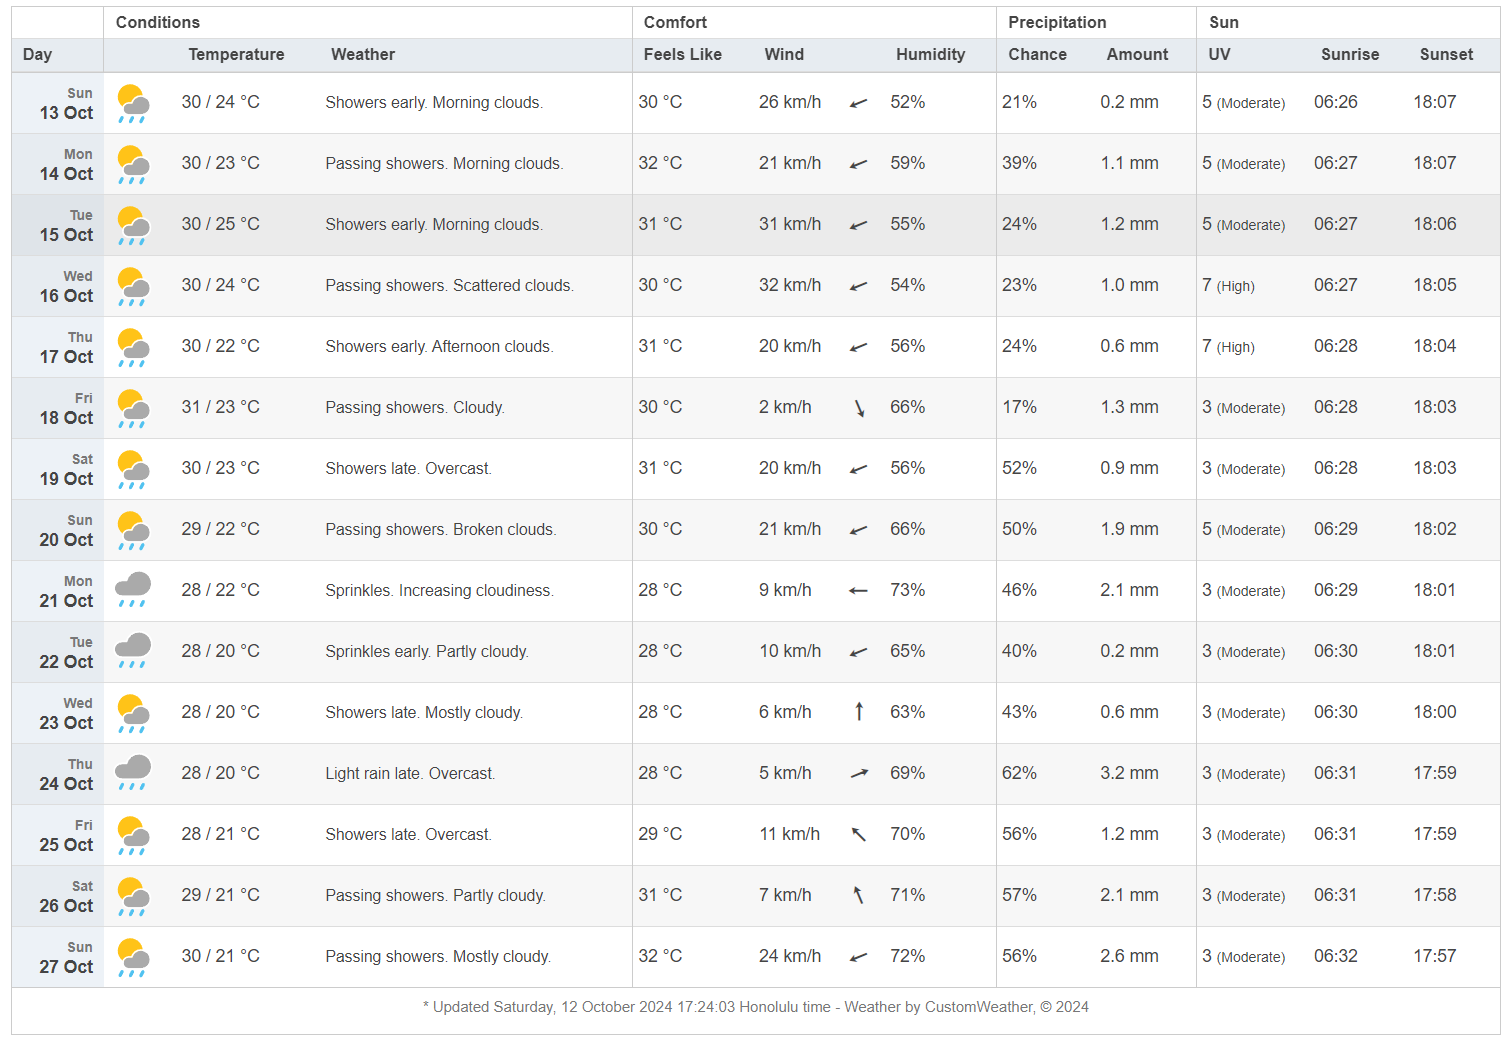The image size is (1507, 1040).
Task: Click the cloud icon for Tue 22 Oct
Action: click(x=133, y=651)
